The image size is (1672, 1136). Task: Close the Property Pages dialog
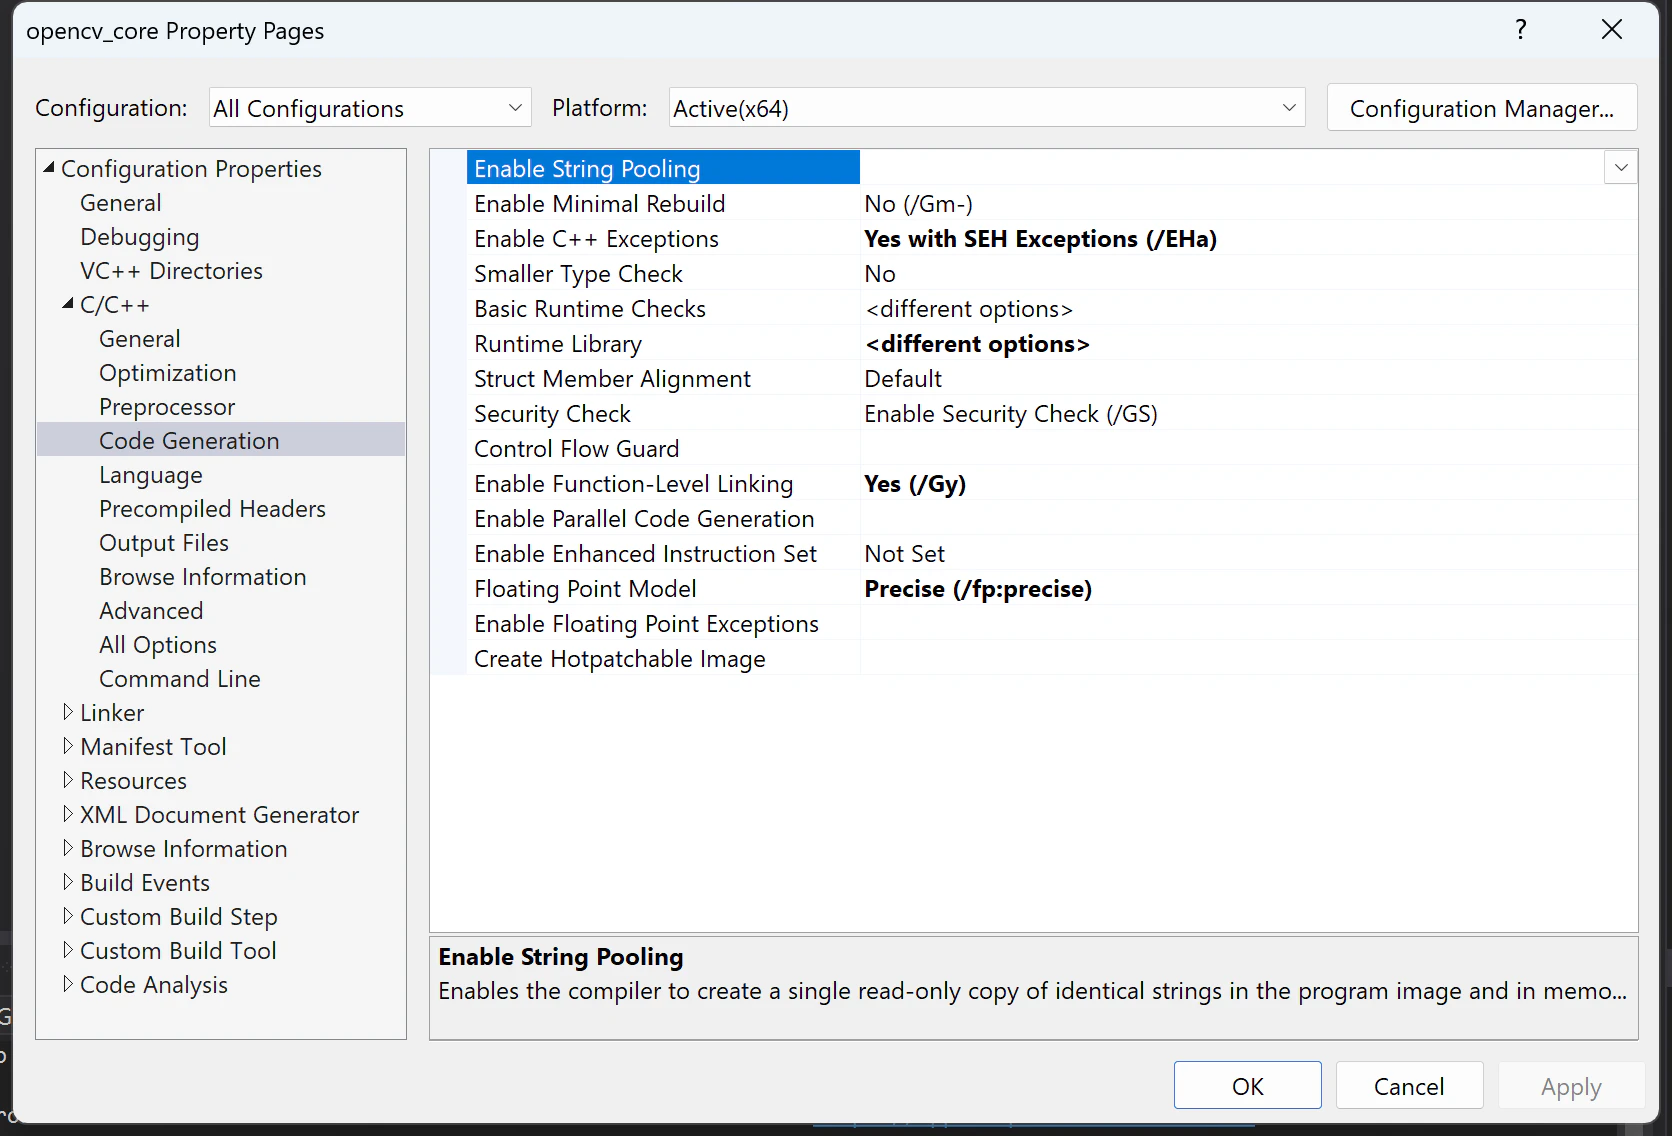tap(1612, 30)
